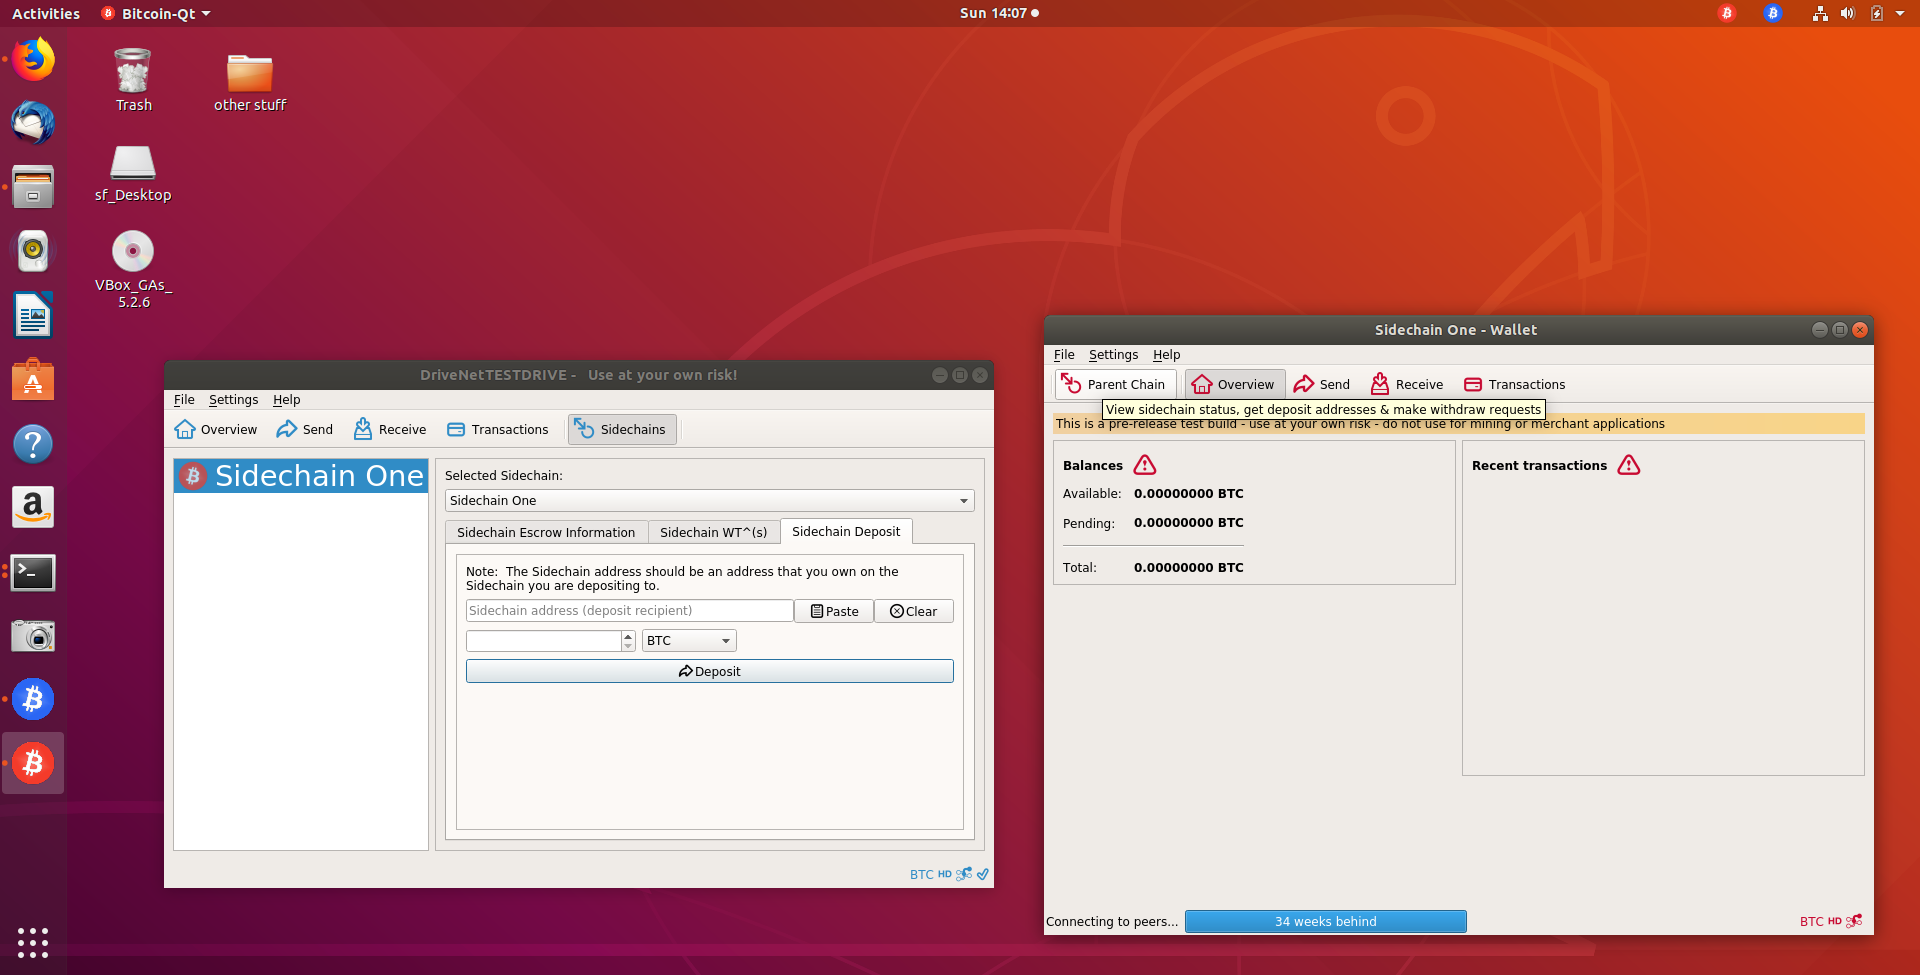Viewport: 1920px width, 975px height.
Task: Open Rhythmbox speaker icon in dock
Action: (33, 251)
